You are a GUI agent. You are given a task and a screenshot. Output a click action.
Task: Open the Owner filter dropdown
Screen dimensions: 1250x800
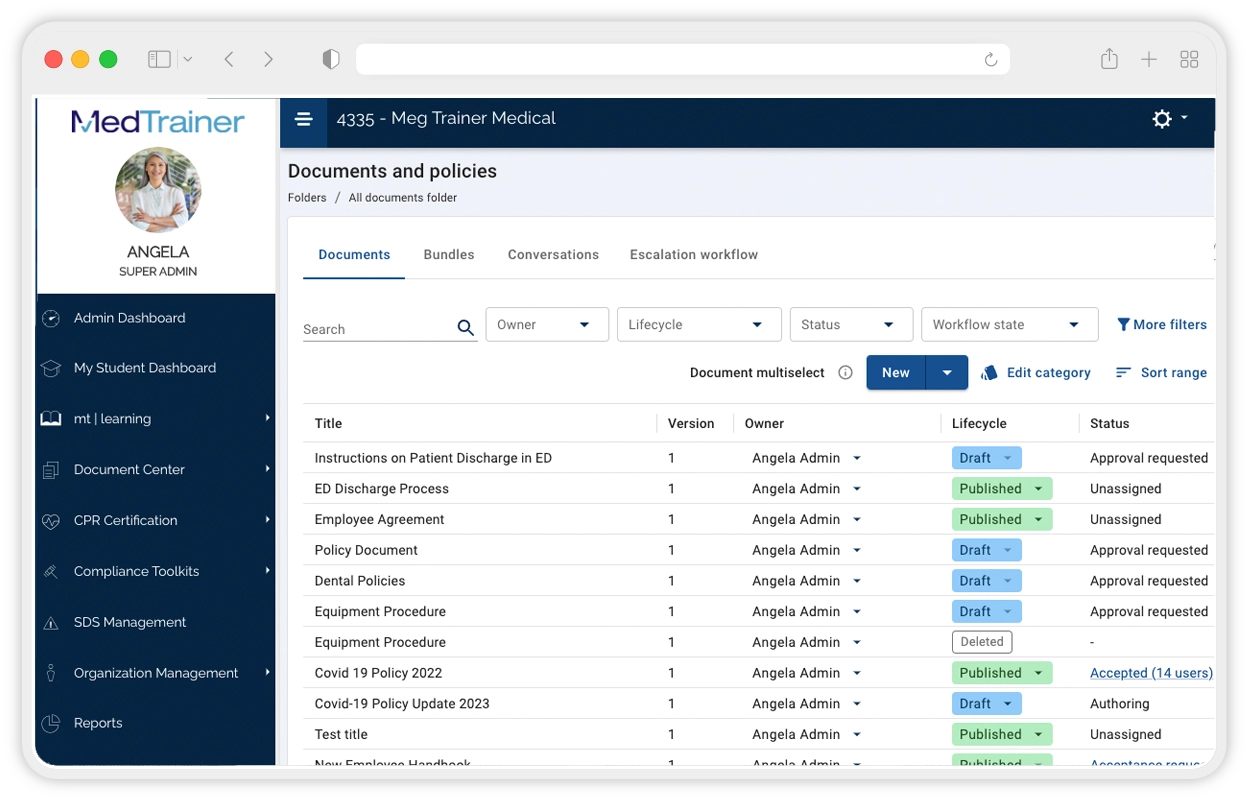coord(547,325)
